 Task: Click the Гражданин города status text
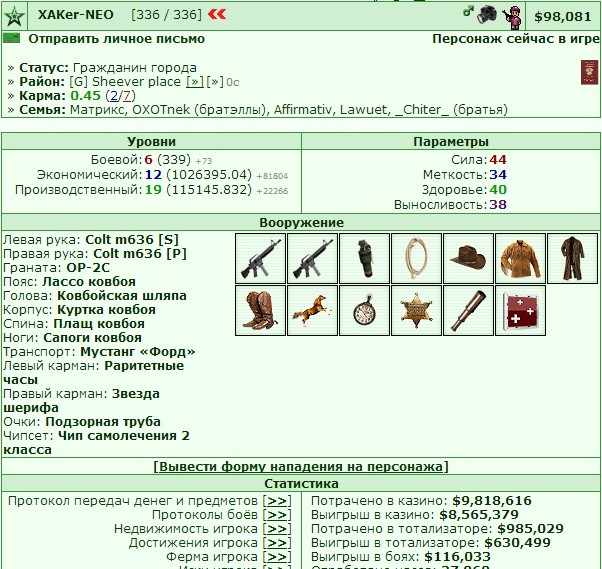(x=135, y=68)
